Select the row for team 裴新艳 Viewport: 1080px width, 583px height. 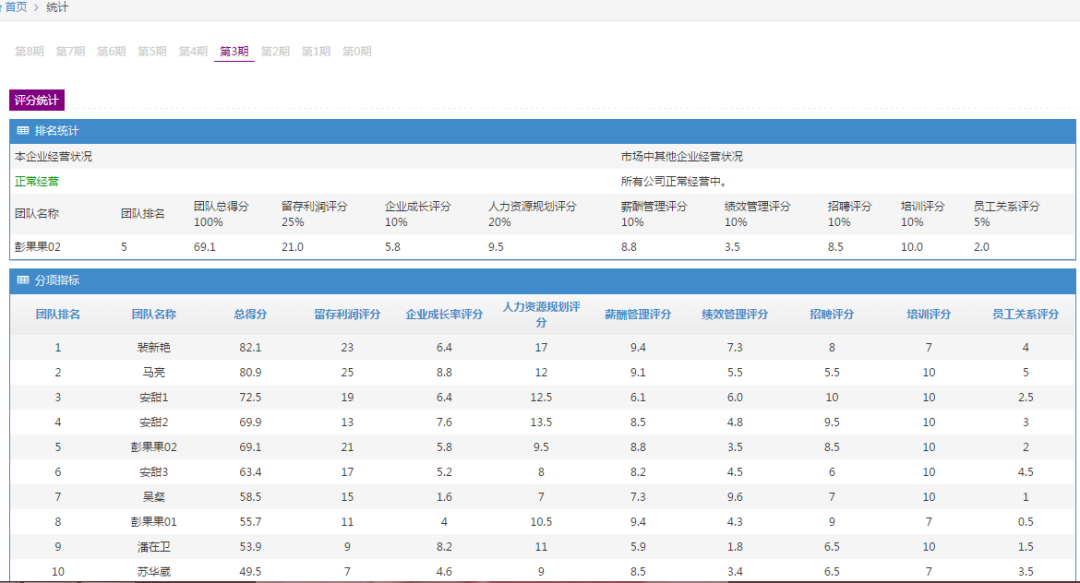click(x=154, y=347)
